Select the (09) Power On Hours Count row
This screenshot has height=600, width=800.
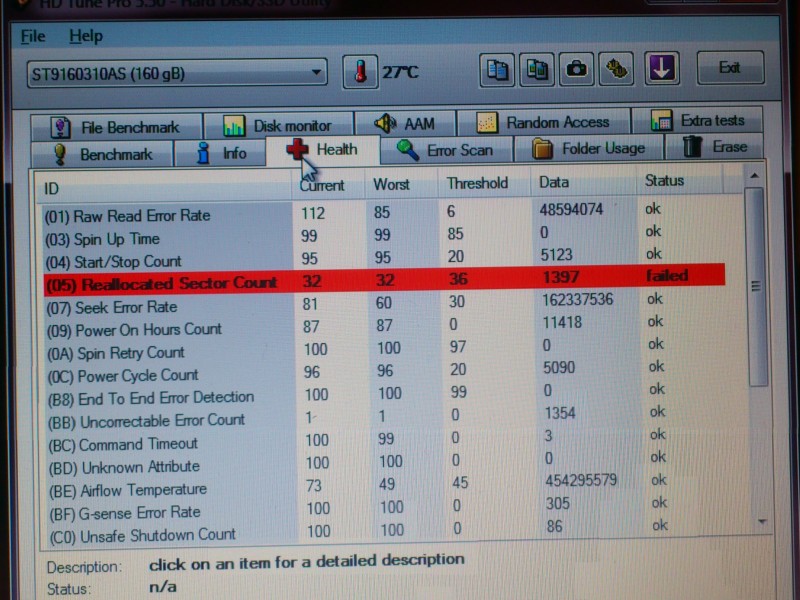384,326
